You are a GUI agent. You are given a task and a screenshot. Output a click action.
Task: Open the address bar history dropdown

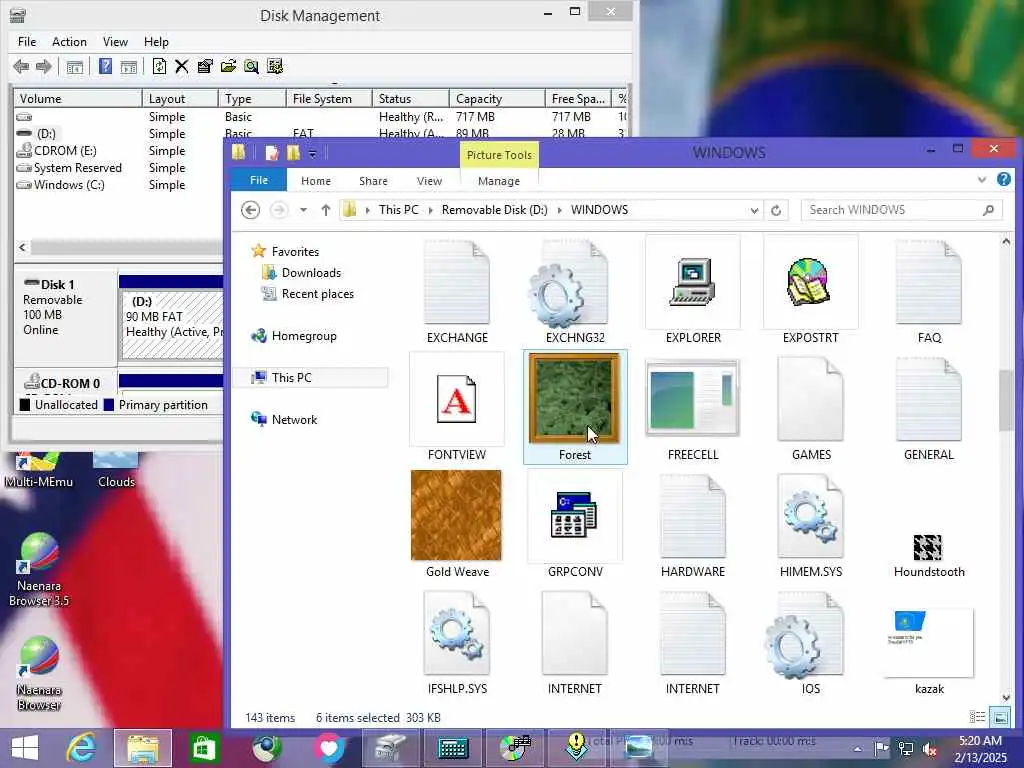pos(754,210)
